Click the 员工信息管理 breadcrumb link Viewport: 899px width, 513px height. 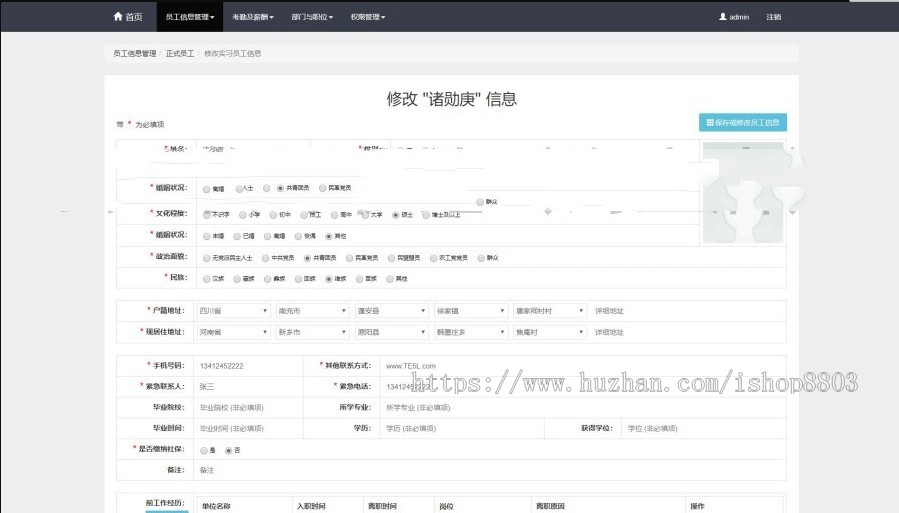135,53
